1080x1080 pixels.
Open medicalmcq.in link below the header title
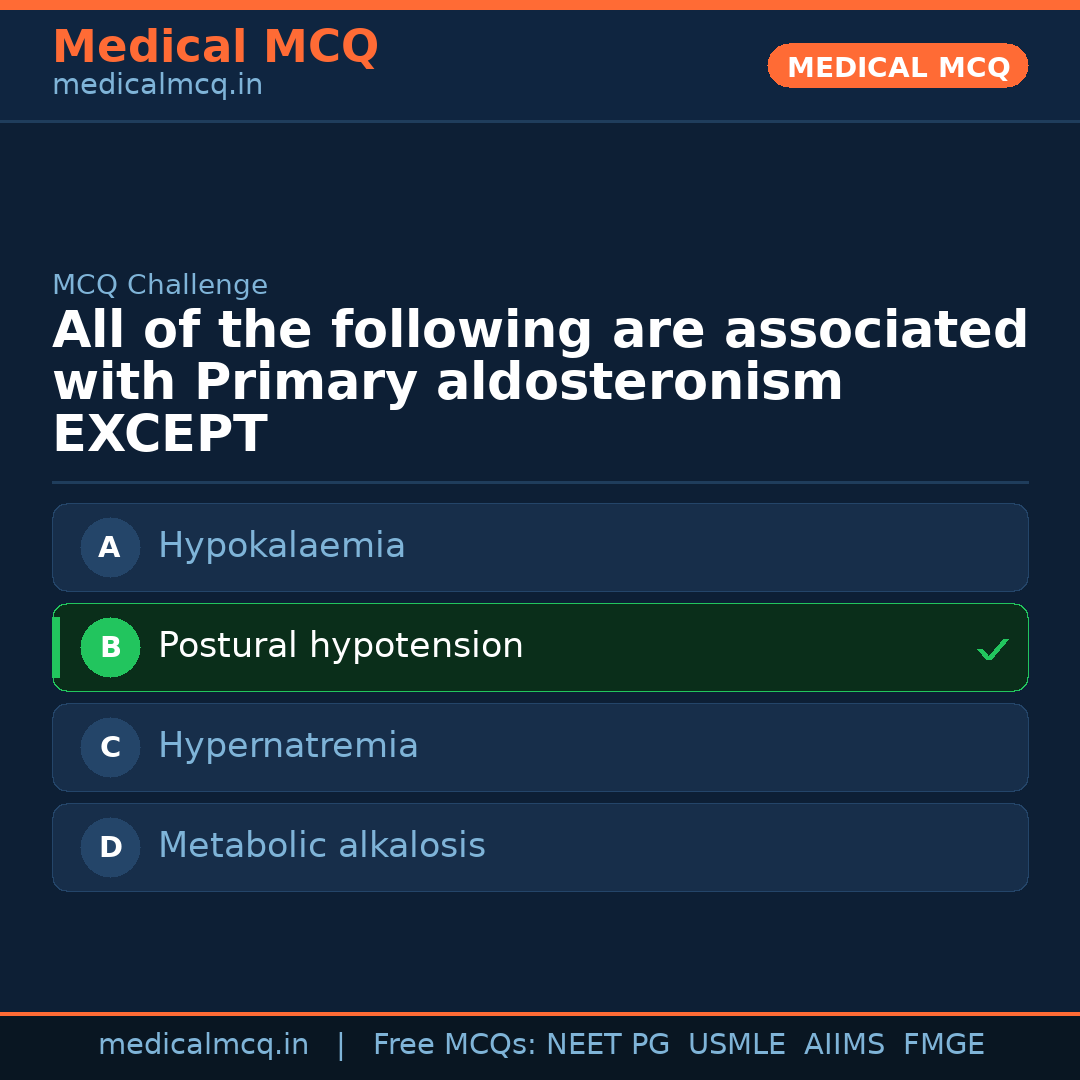click(x=157, y=86)
